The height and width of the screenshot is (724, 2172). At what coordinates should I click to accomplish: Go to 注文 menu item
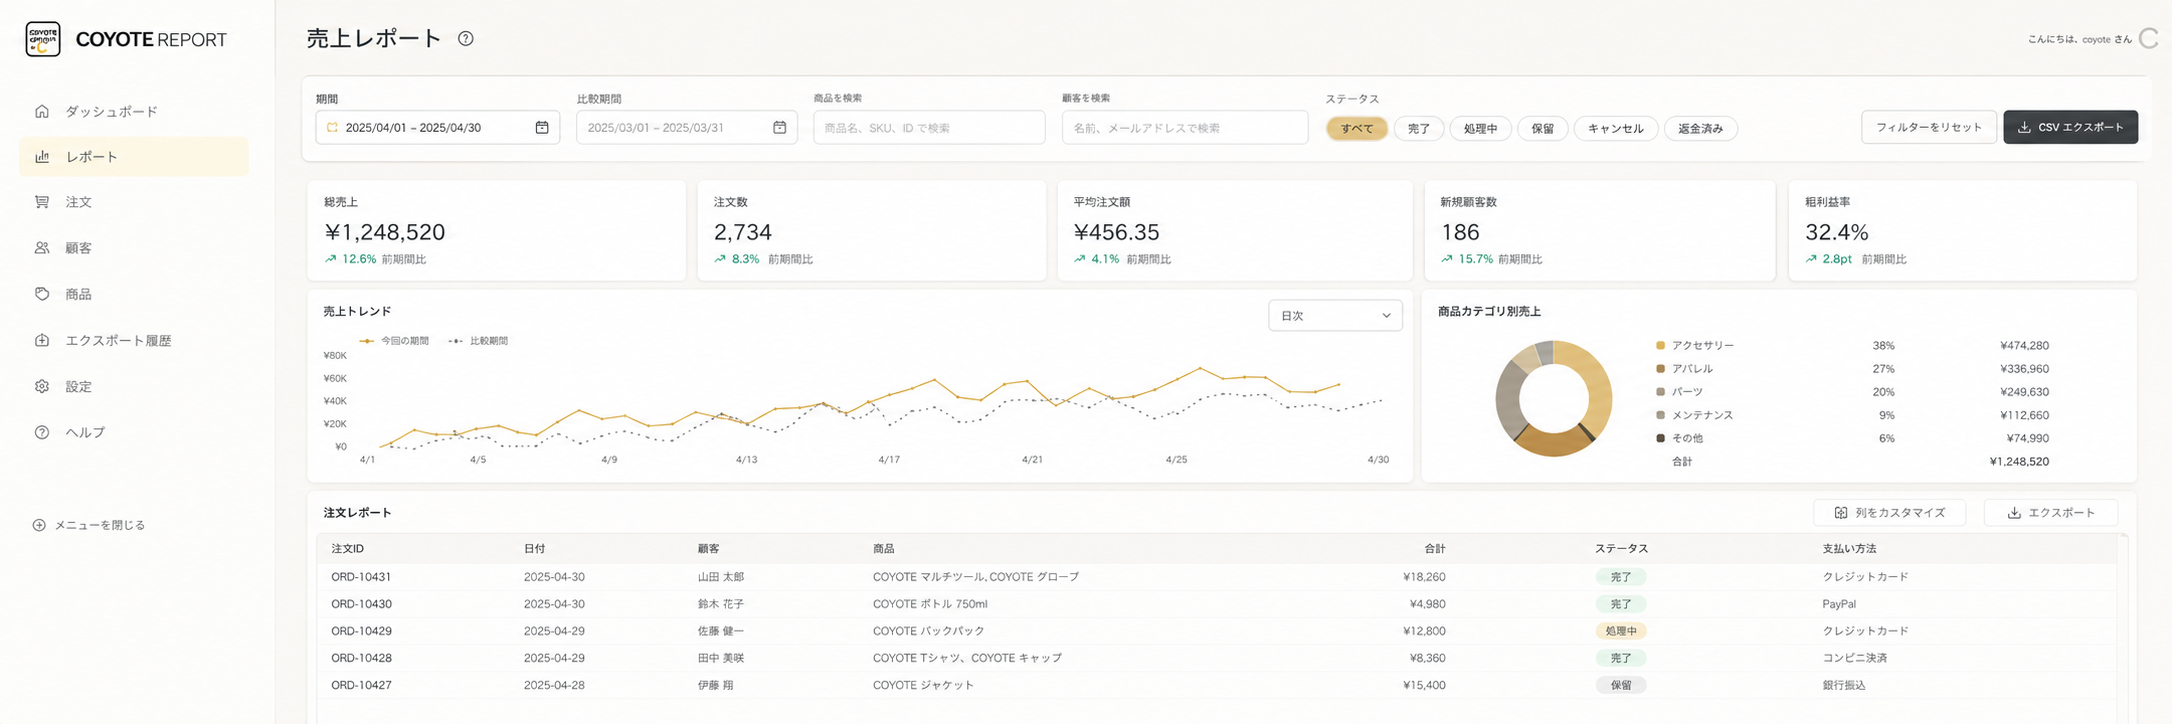point(134,202)
